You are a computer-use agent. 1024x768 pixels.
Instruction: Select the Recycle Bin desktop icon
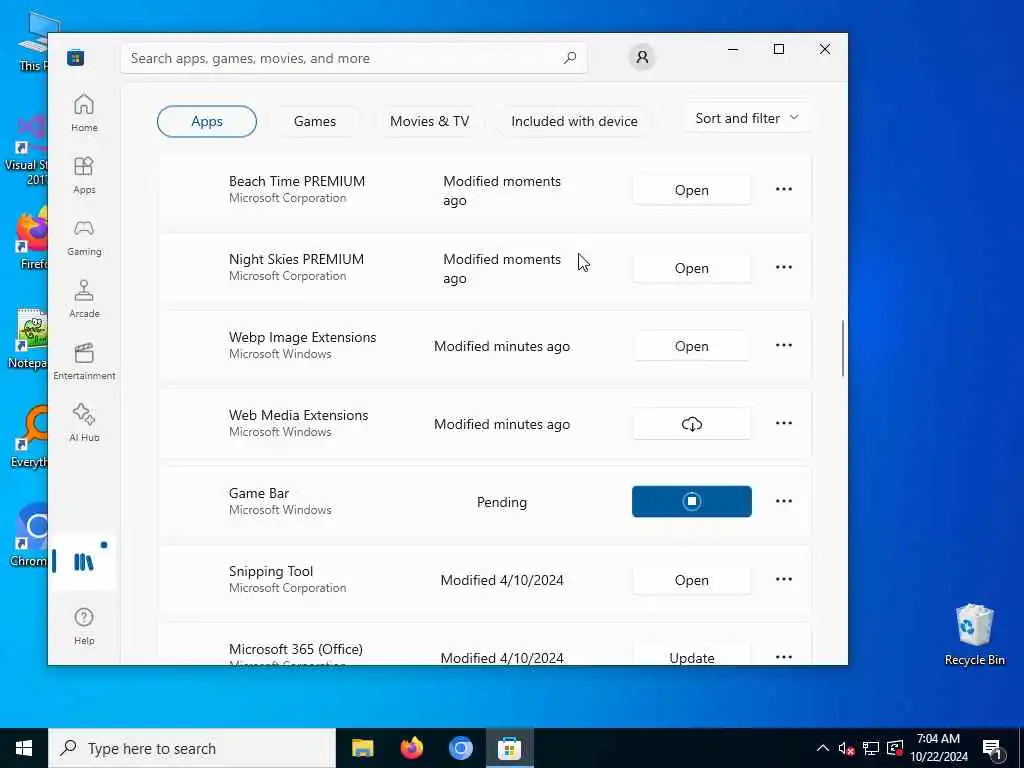[974, 635]
